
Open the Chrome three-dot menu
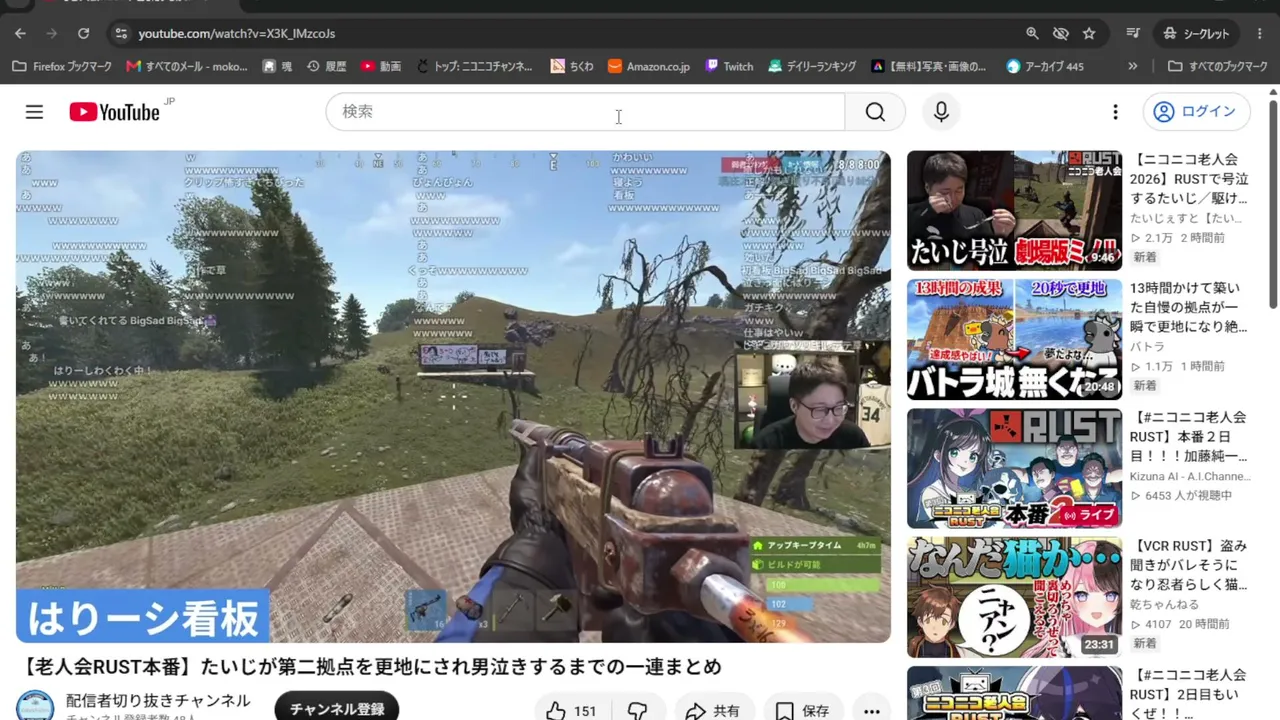pos(1260,34)
